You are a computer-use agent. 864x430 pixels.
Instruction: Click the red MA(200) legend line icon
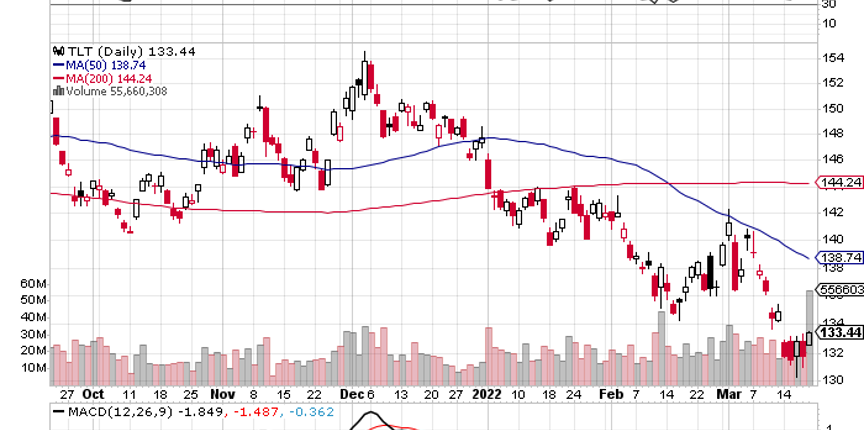coord(56,76)
